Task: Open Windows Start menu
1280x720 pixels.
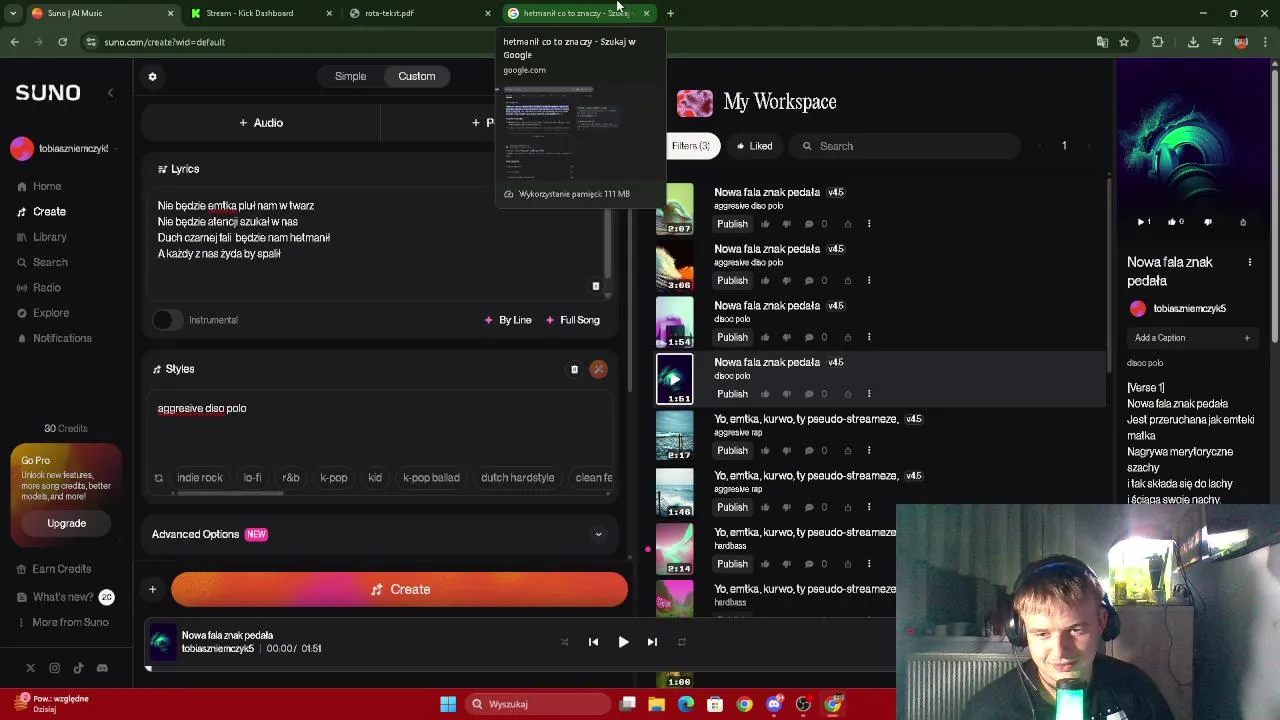Action: click(x=448, y=704)
